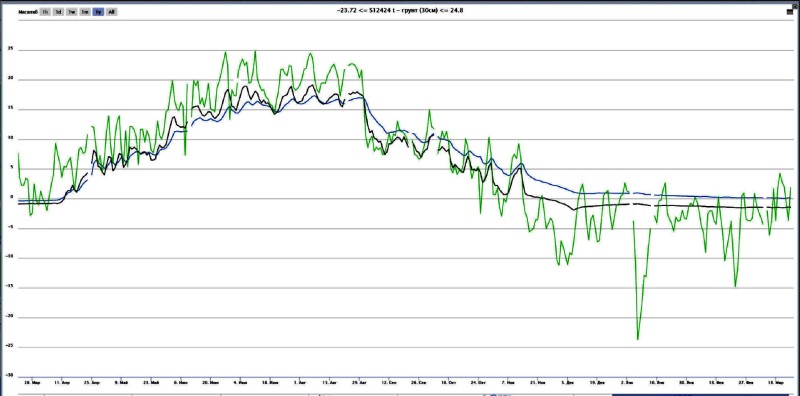This screenshot has height=396, width=800.
Task: Click the highlighted navigator range at bottom right
Action: point(706,394)
